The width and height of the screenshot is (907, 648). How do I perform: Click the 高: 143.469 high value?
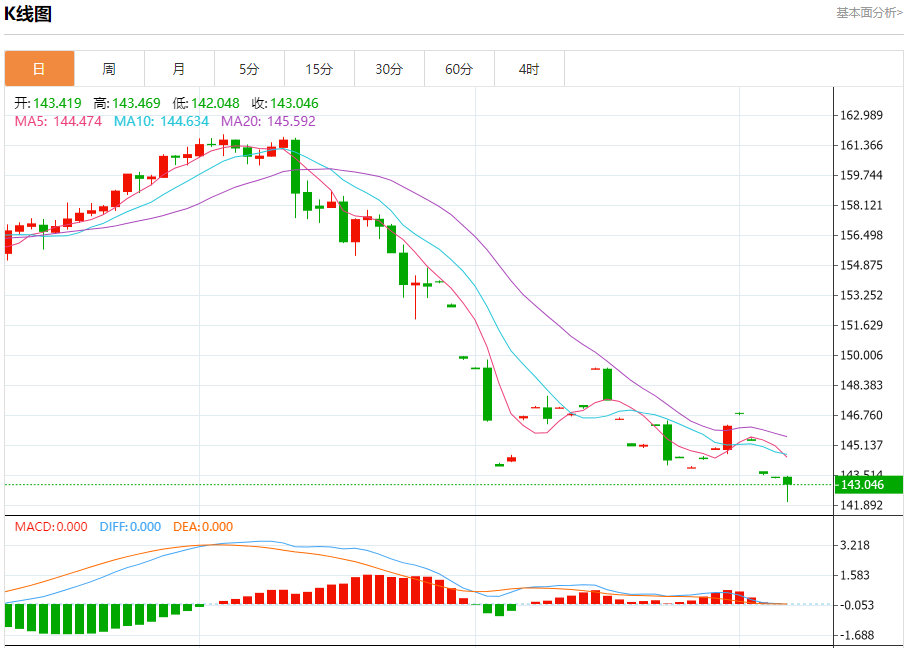(127, 104)
